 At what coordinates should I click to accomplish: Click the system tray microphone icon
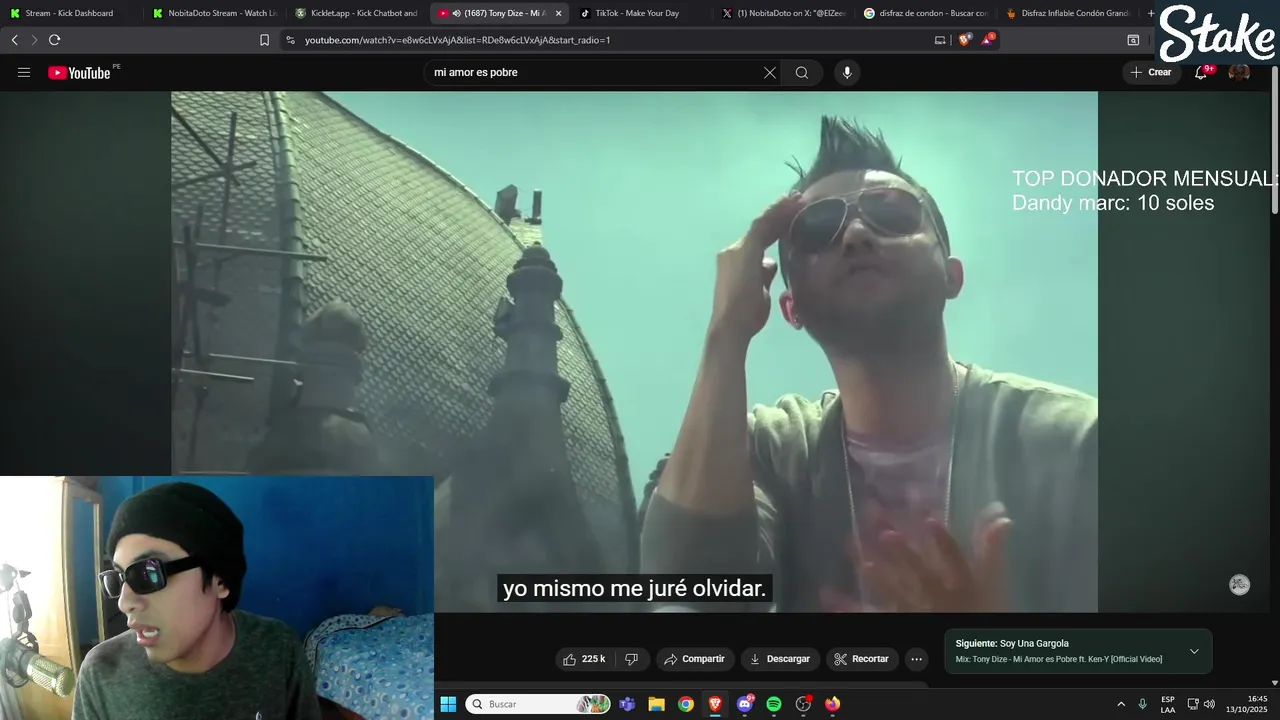pyautogui.click(x=1142, y=704)
